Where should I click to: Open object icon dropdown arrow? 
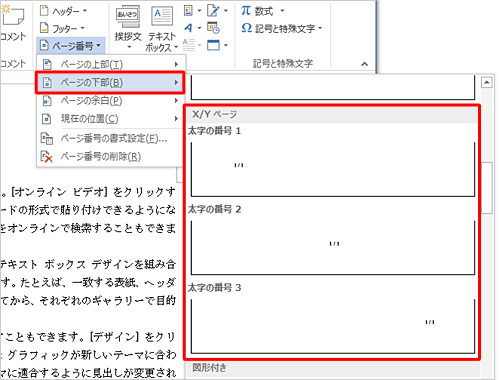pyautogui.click(x=226, y=45)
